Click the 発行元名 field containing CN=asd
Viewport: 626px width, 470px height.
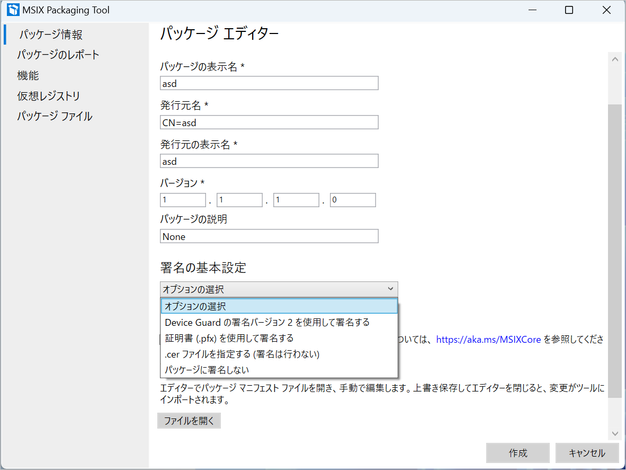269,122
